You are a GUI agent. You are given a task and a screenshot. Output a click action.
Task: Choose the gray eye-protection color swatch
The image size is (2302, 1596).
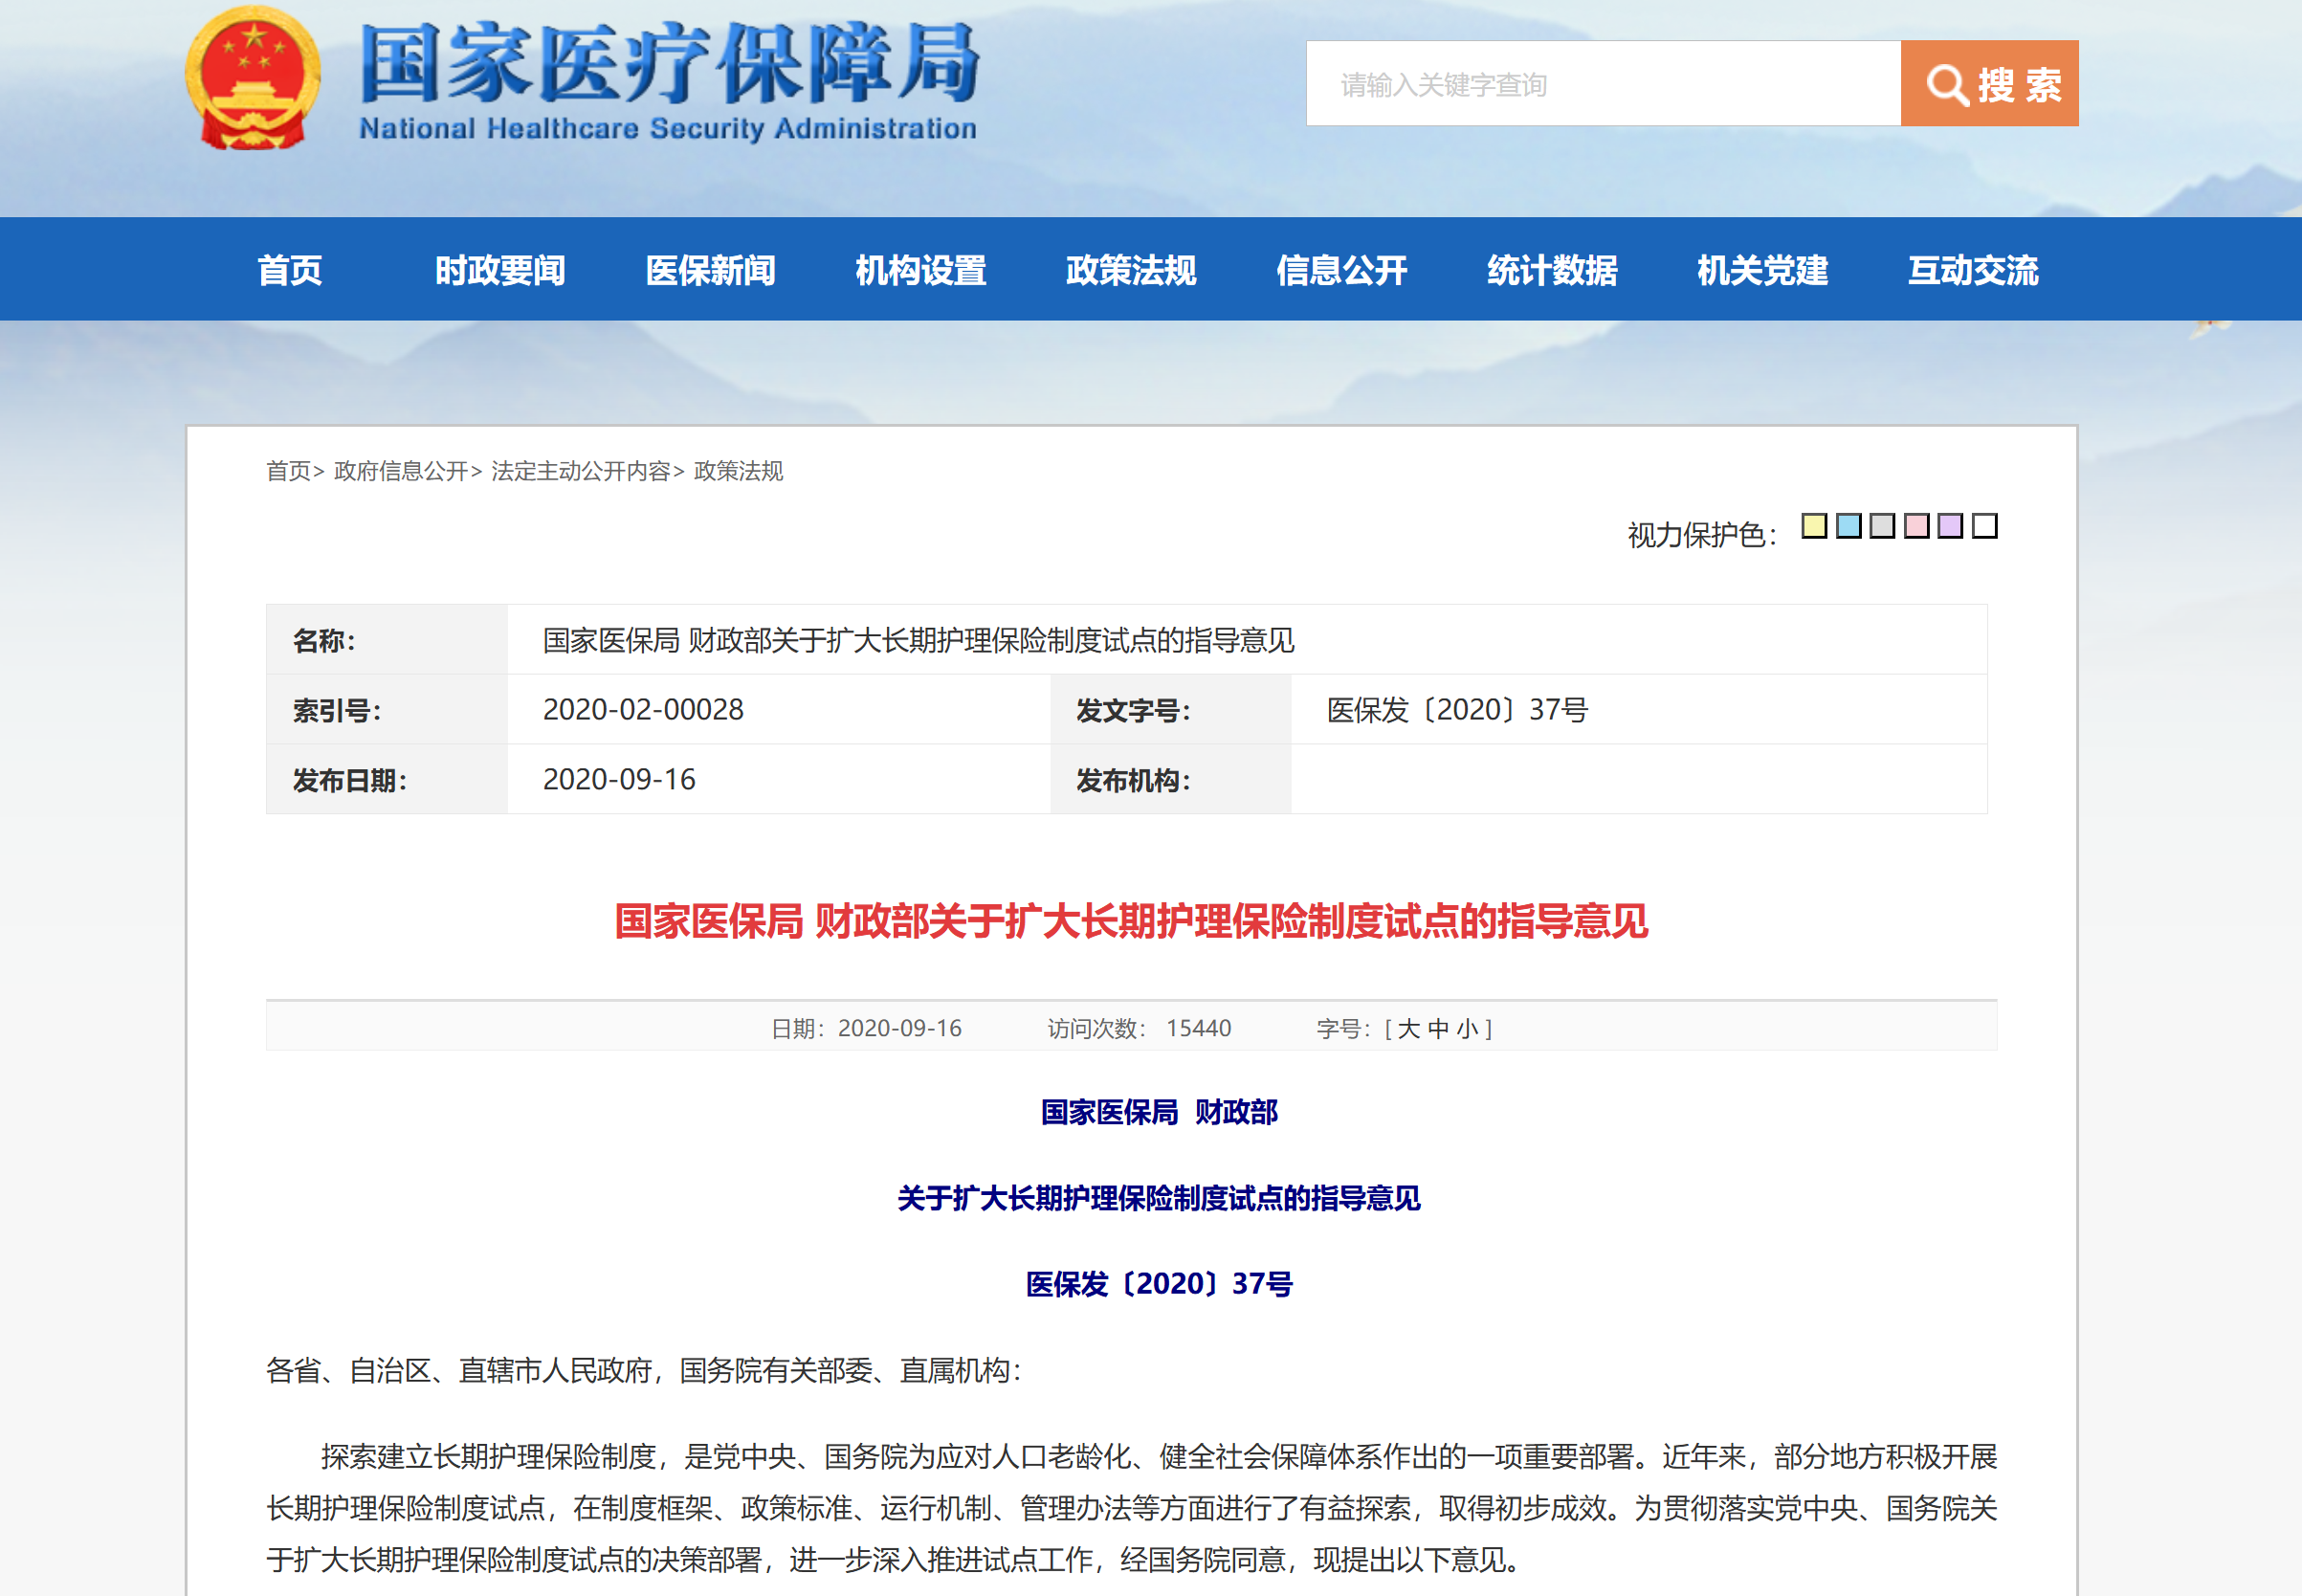click(1882, 526)
